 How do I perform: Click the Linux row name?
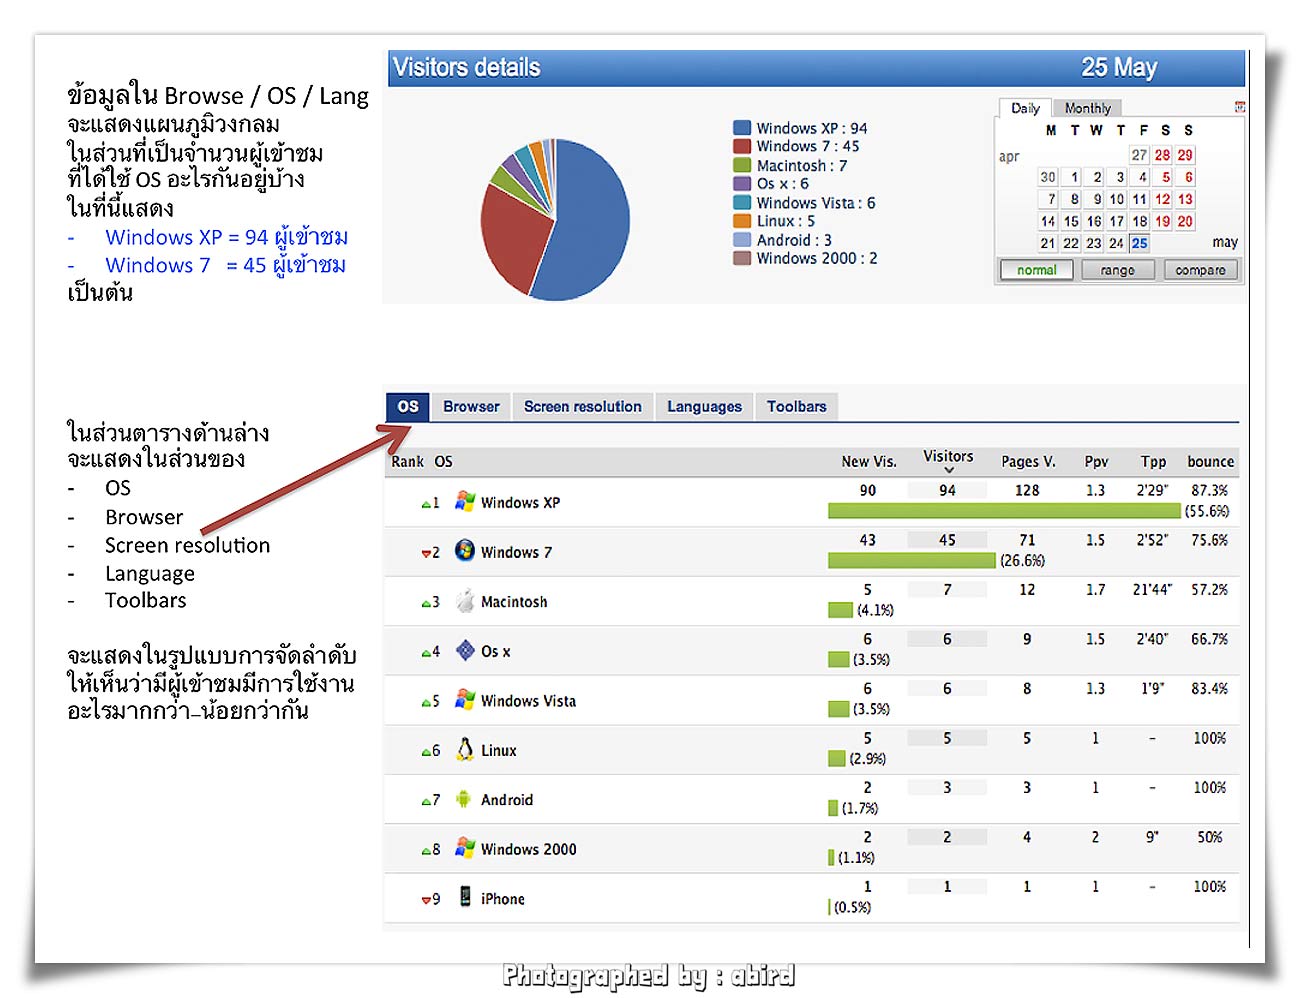(498, 751)
